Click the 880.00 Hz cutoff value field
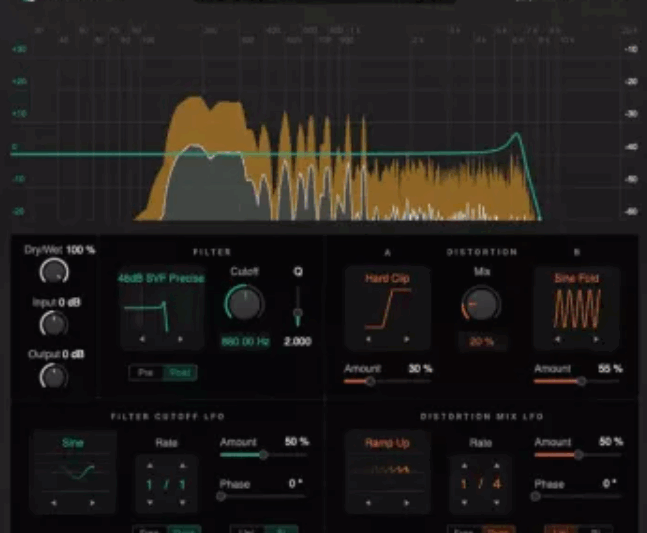Image resolution: width=647 pixels, height=533 pixels. [246, 342]
